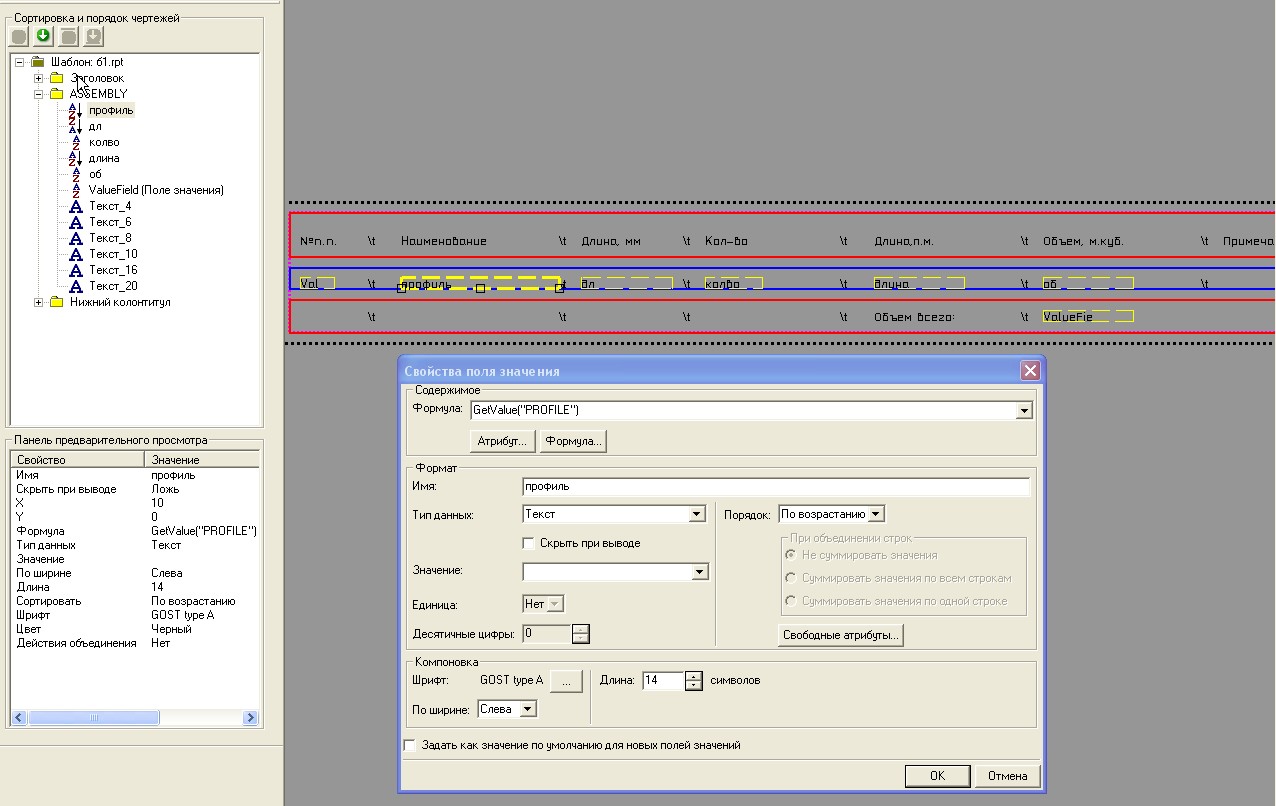Select ValueField (Поле значения) field icon
The width and height of the screenshot is (1276, 806).
tap(75, 190)
